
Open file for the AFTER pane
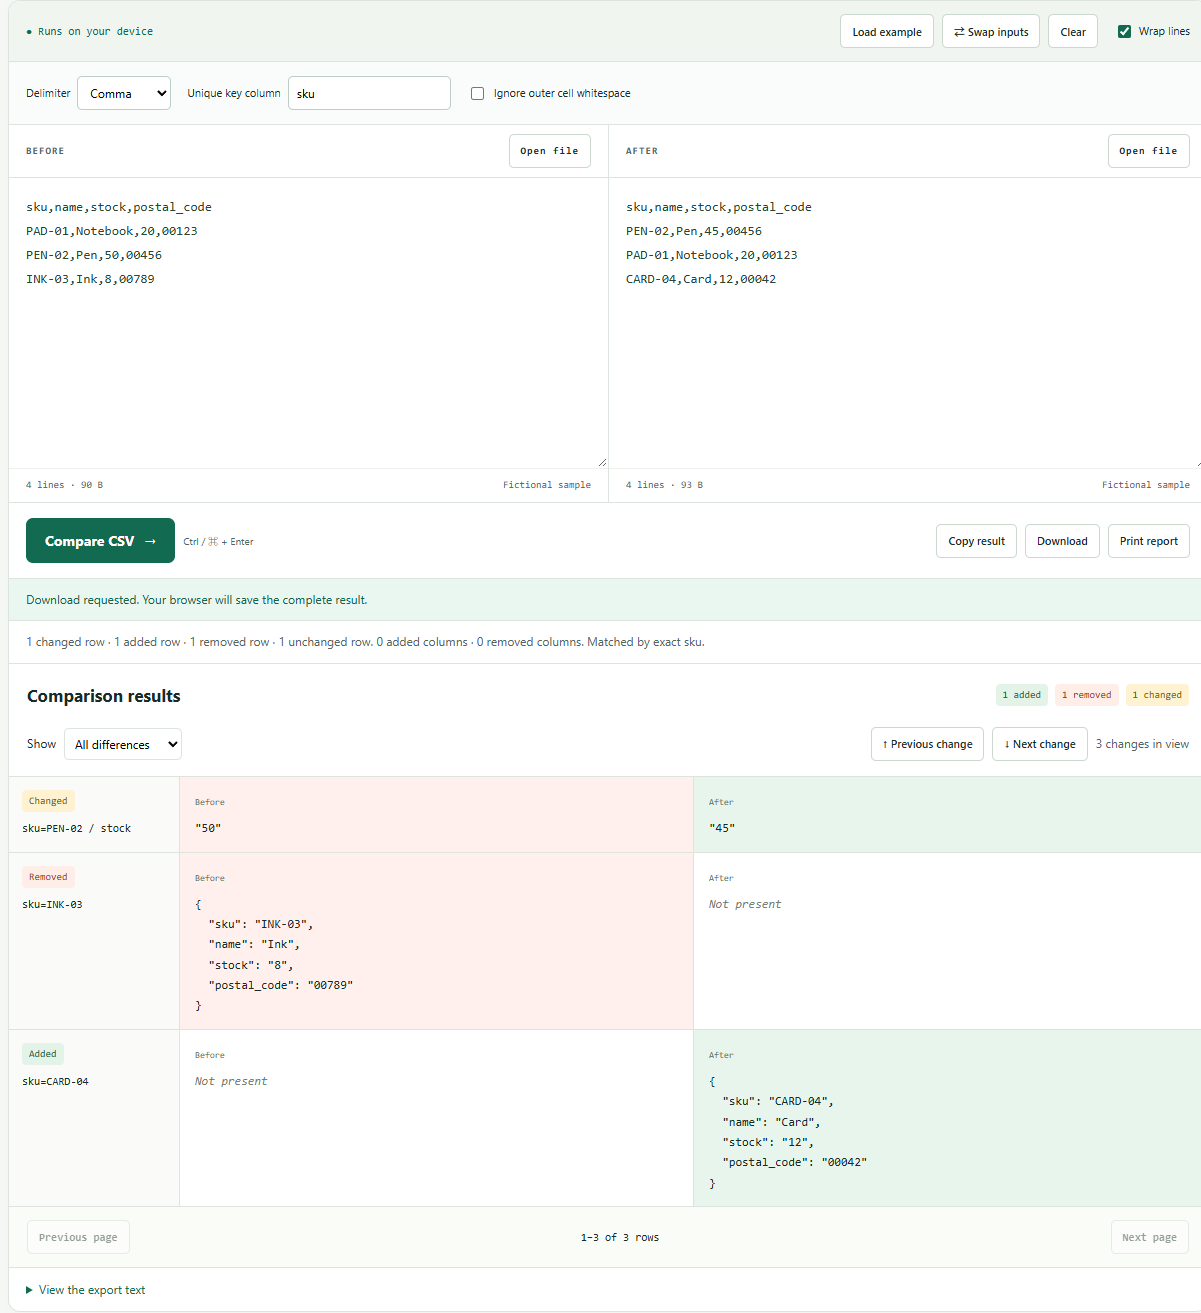click(x=1148, y=151)
